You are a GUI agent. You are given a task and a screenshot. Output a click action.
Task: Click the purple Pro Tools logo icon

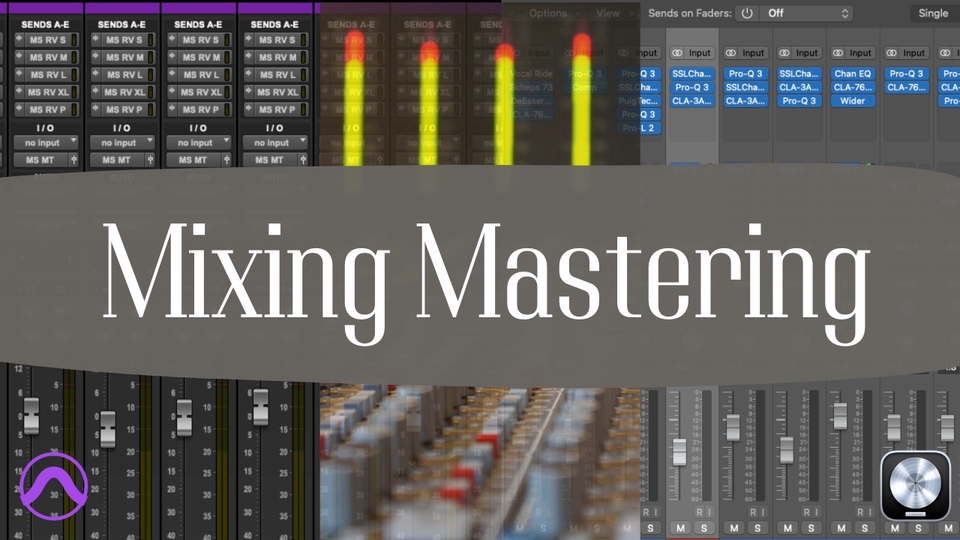point(57,485)
